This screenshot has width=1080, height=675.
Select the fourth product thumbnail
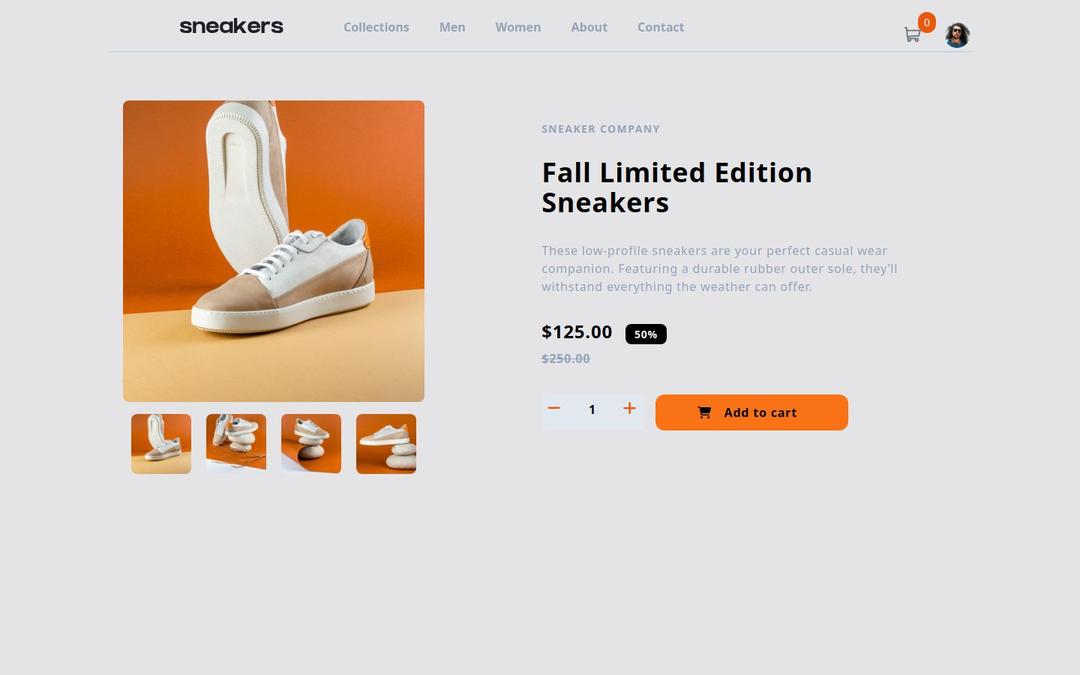pyautogui.click(x=386, y=444)
